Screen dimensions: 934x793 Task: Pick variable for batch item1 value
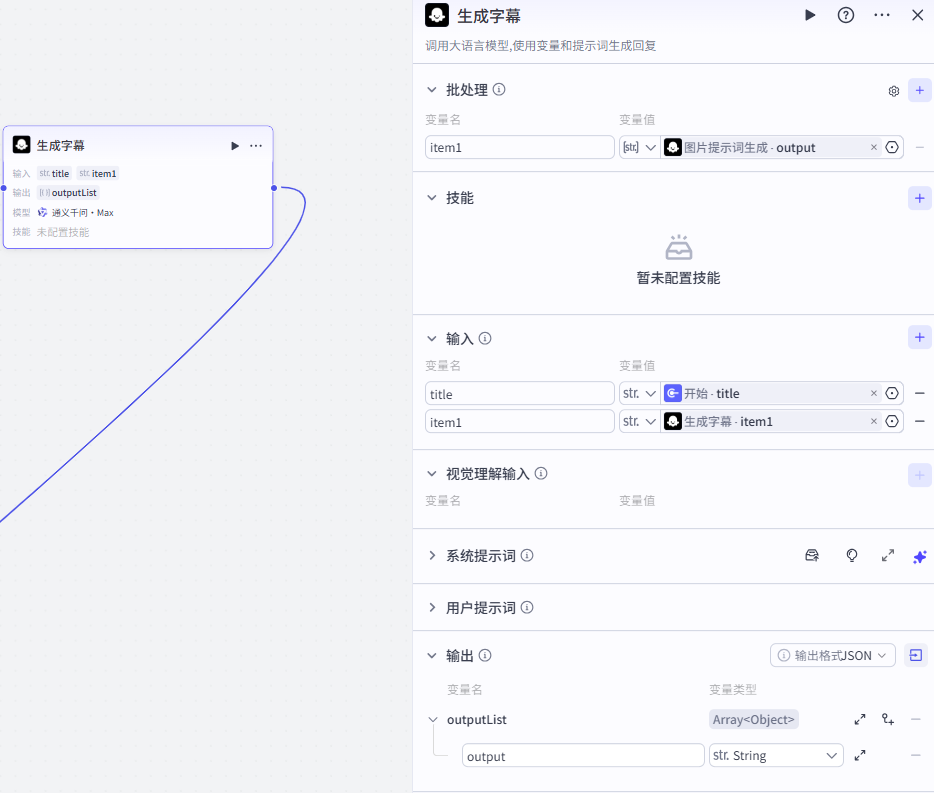(x=892, y=147)
